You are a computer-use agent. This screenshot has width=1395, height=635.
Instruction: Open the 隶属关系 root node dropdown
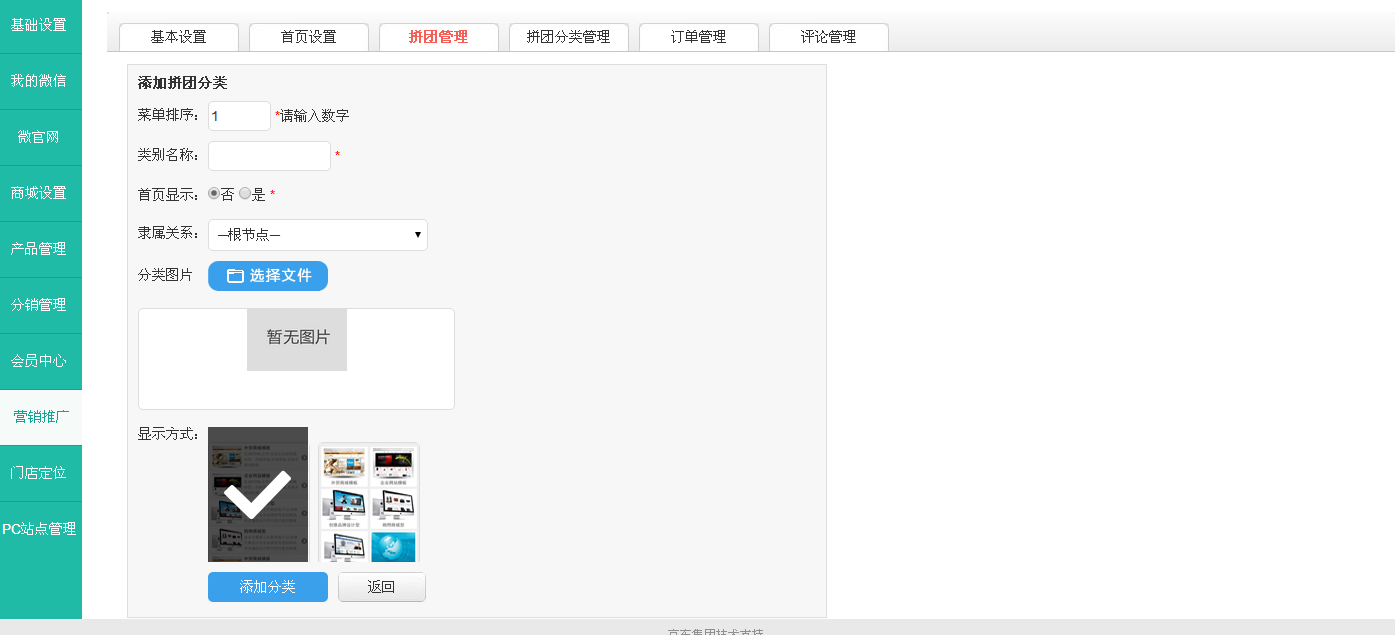pyautogui.click(x=318, y=235)
